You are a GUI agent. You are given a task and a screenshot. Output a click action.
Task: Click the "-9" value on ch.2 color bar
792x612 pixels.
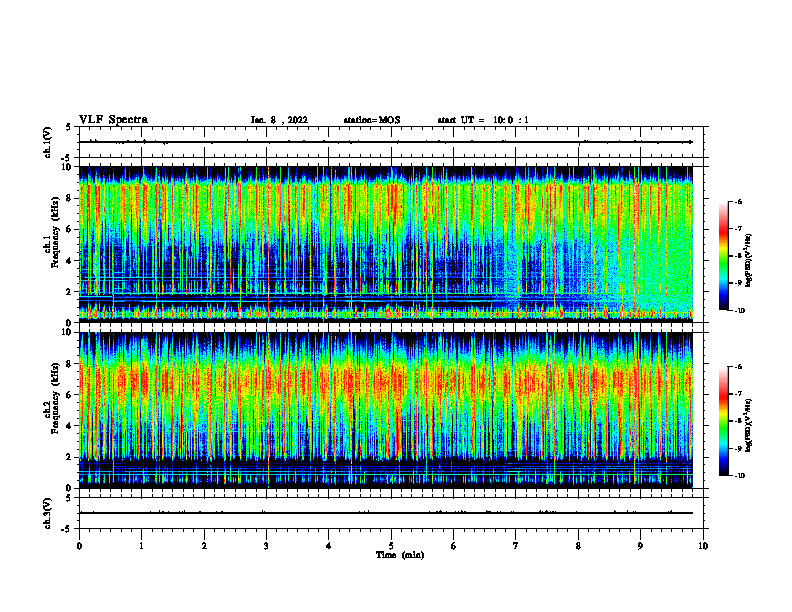click(738, 448)
